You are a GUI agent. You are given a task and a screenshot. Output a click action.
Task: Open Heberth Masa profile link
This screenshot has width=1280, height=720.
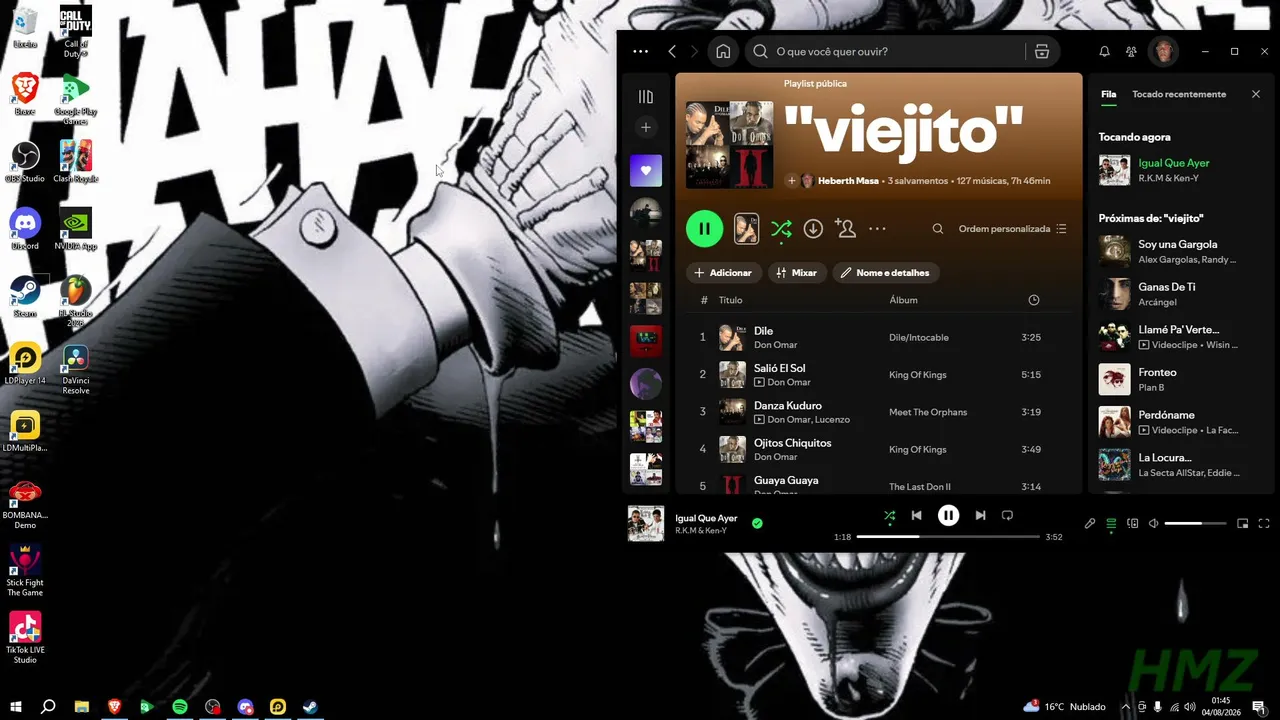pos(848,181)
